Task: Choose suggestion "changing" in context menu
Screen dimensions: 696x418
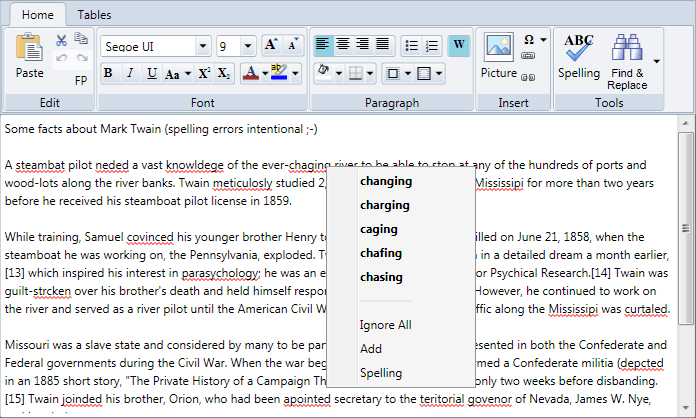Action: pos(386,181)
